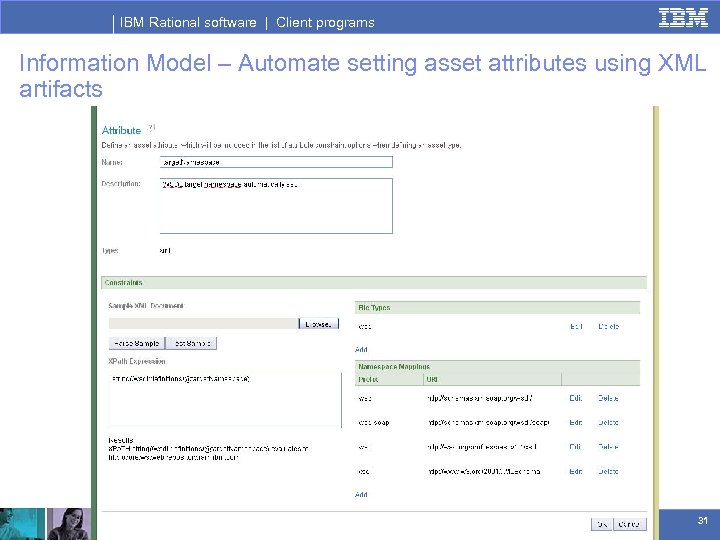Click into the attribute Name field

click(x=276, y=161)
